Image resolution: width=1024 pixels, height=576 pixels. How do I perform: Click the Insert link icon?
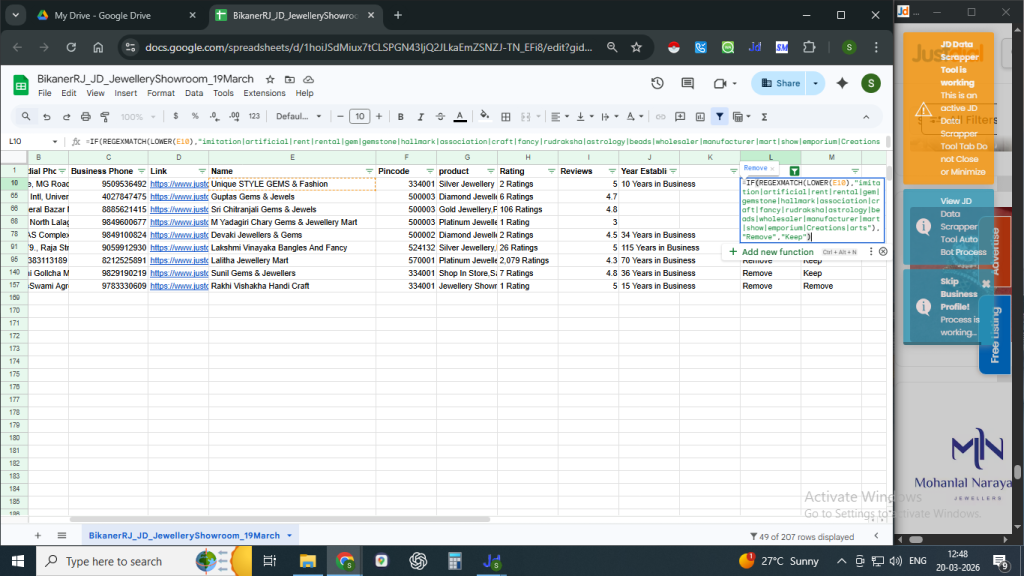point(659,117)
